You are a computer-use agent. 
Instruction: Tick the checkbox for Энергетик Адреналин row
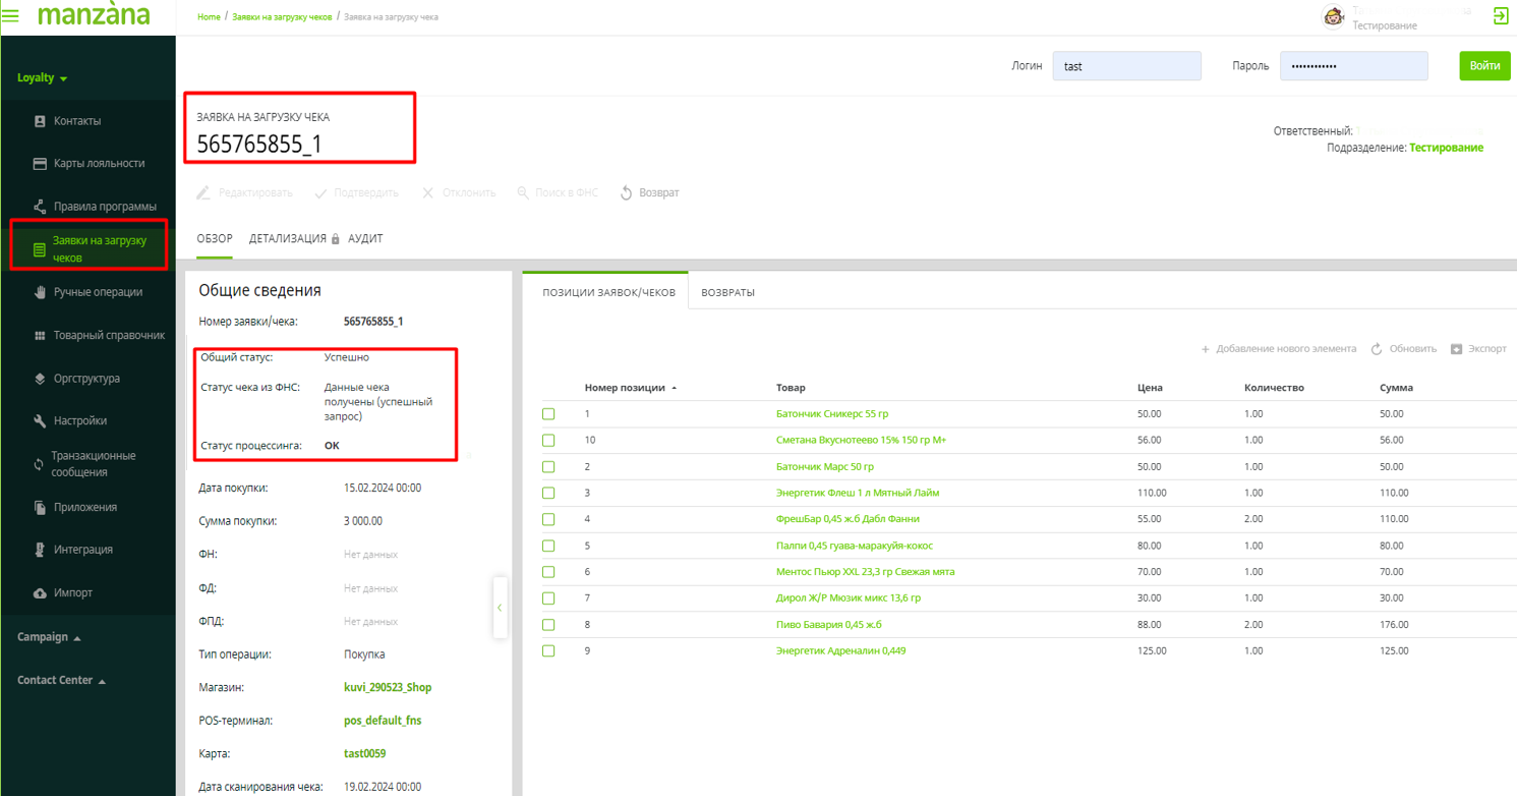coord(548,651)
